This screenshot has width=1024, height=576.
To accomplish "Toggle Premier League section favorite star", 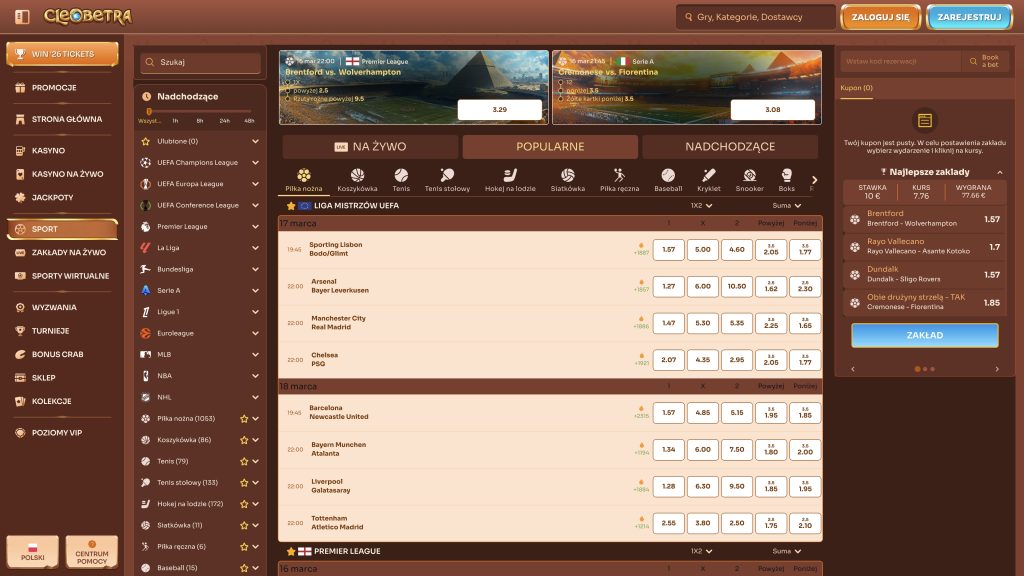I will (291, 551).
